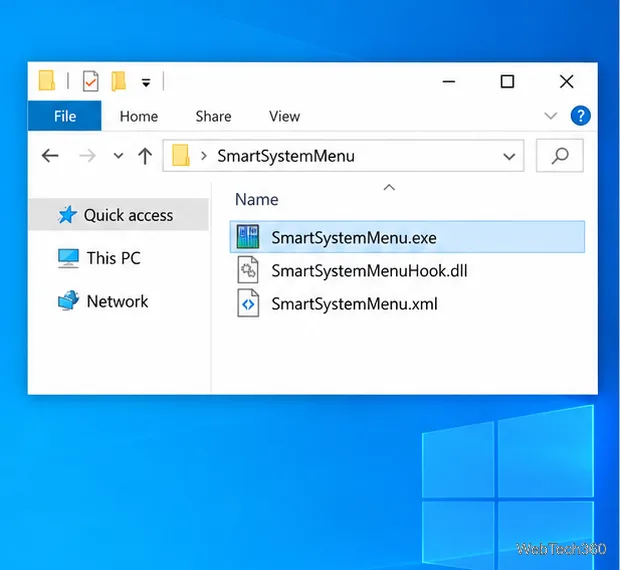
Task: Click the SmartSystemMenu.exe application icon
Action: [248, 236]
